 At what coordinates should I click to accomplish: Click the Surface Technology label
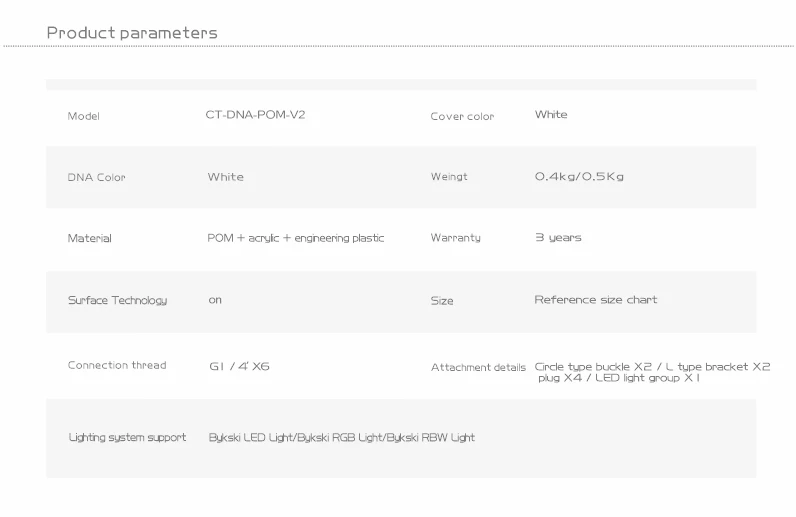pyautogui.click(x=117, y=300)
